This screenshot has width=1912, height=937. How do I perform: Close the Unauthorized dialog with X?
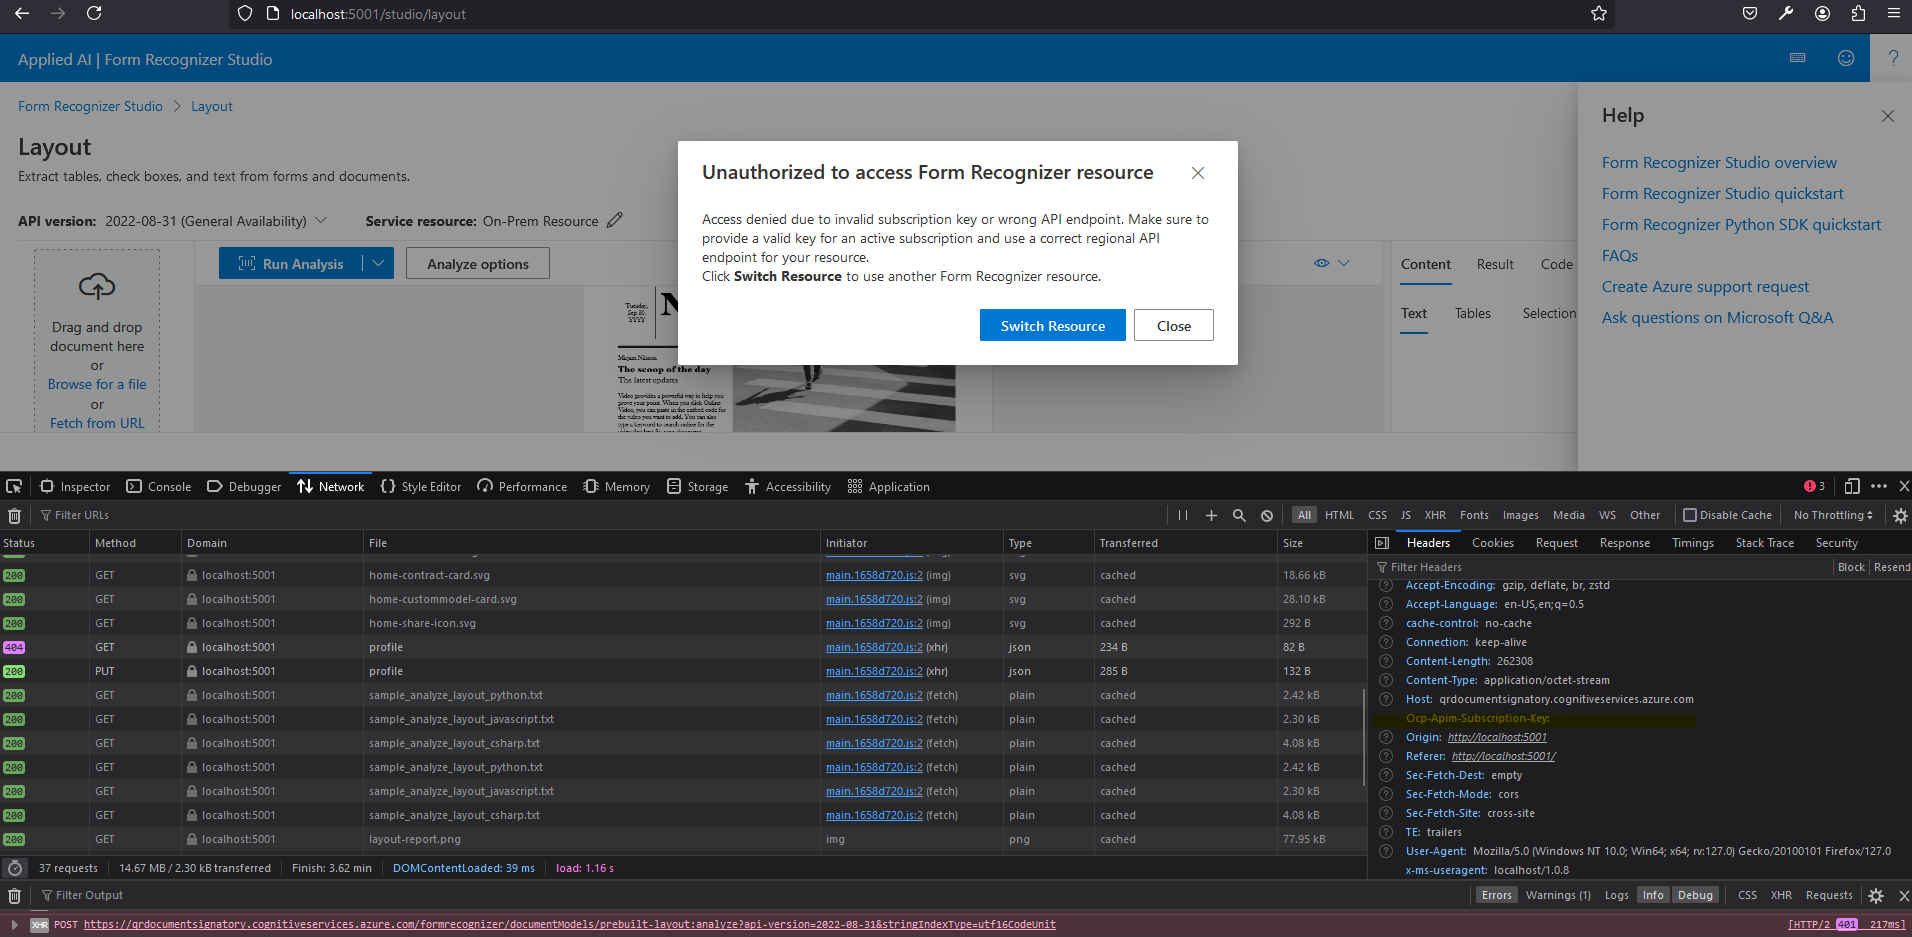pyautogui.click(x=1198, y=173)
